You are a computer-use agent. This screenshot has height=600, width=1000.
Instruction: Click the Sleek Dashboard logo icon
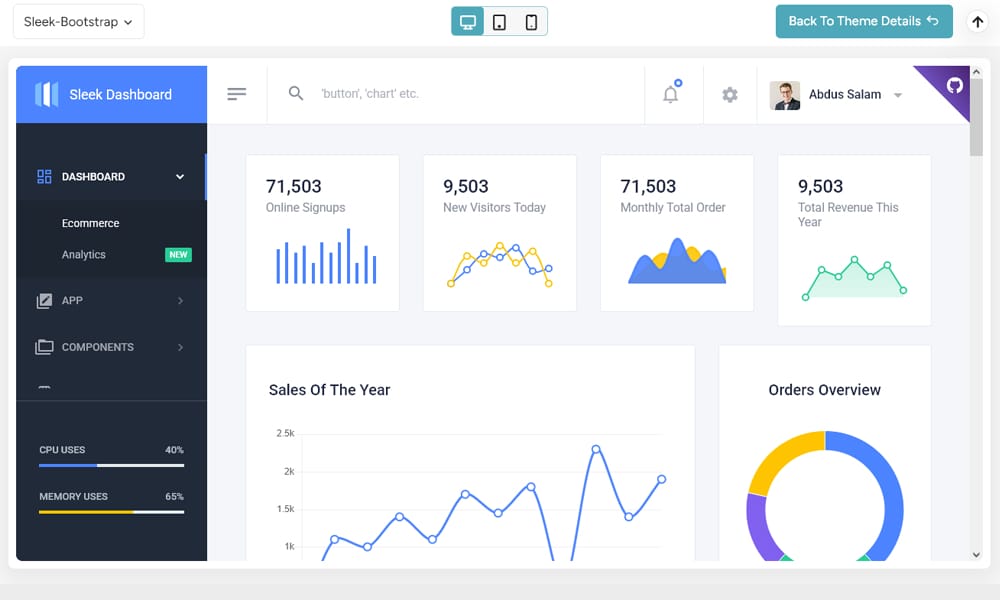[x=45, y=93]
